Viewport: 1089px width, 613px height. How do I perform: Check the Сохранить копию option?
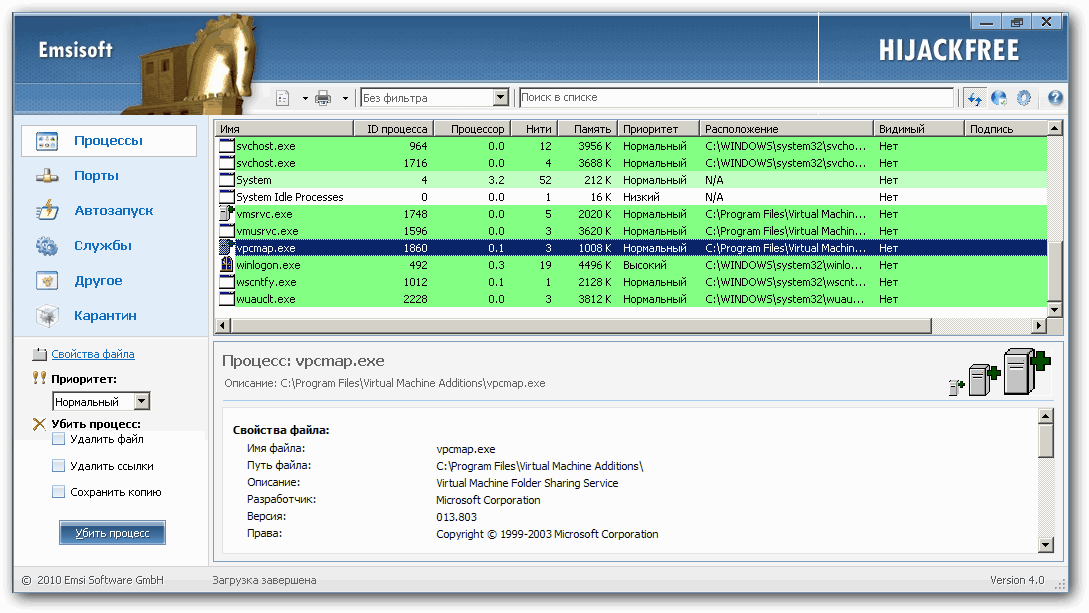click(x=58, y=492)
